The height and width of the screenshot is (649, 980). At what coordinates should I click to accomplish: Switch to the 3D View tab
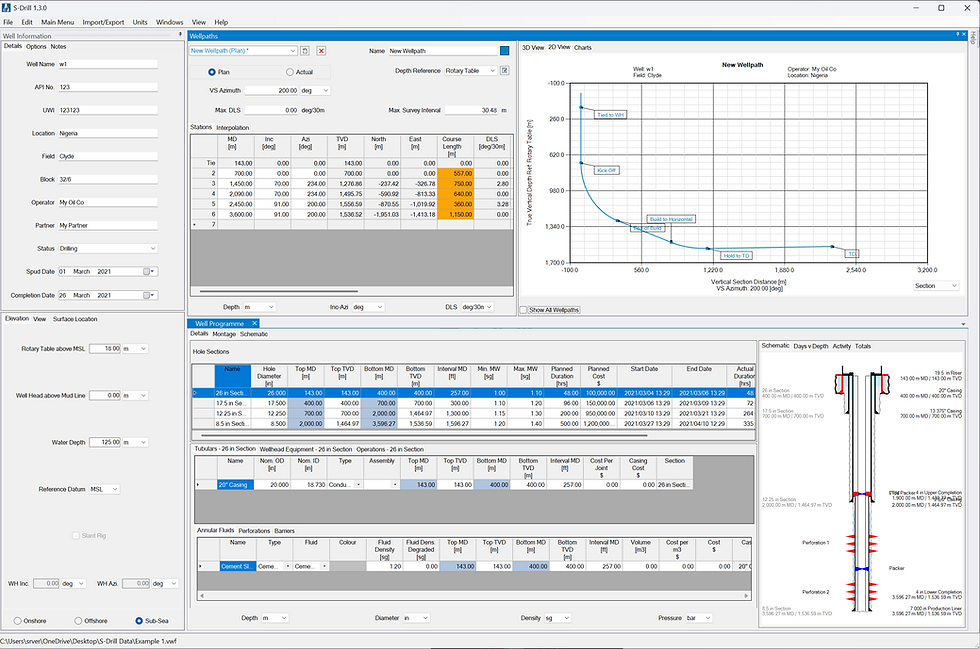533,48
